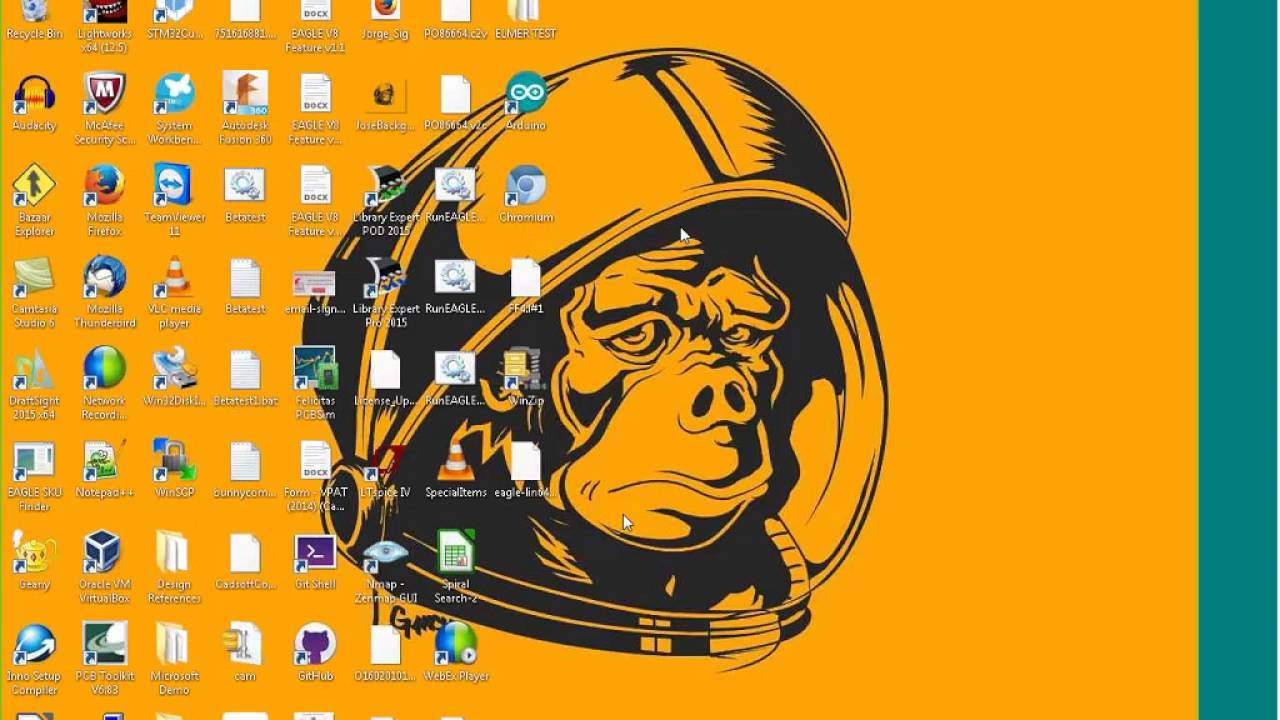The height and width of the screenshot is (720, 1280).
Task: Select the TeamViewer 11 shortcut
Action: (x=174, y=186)
